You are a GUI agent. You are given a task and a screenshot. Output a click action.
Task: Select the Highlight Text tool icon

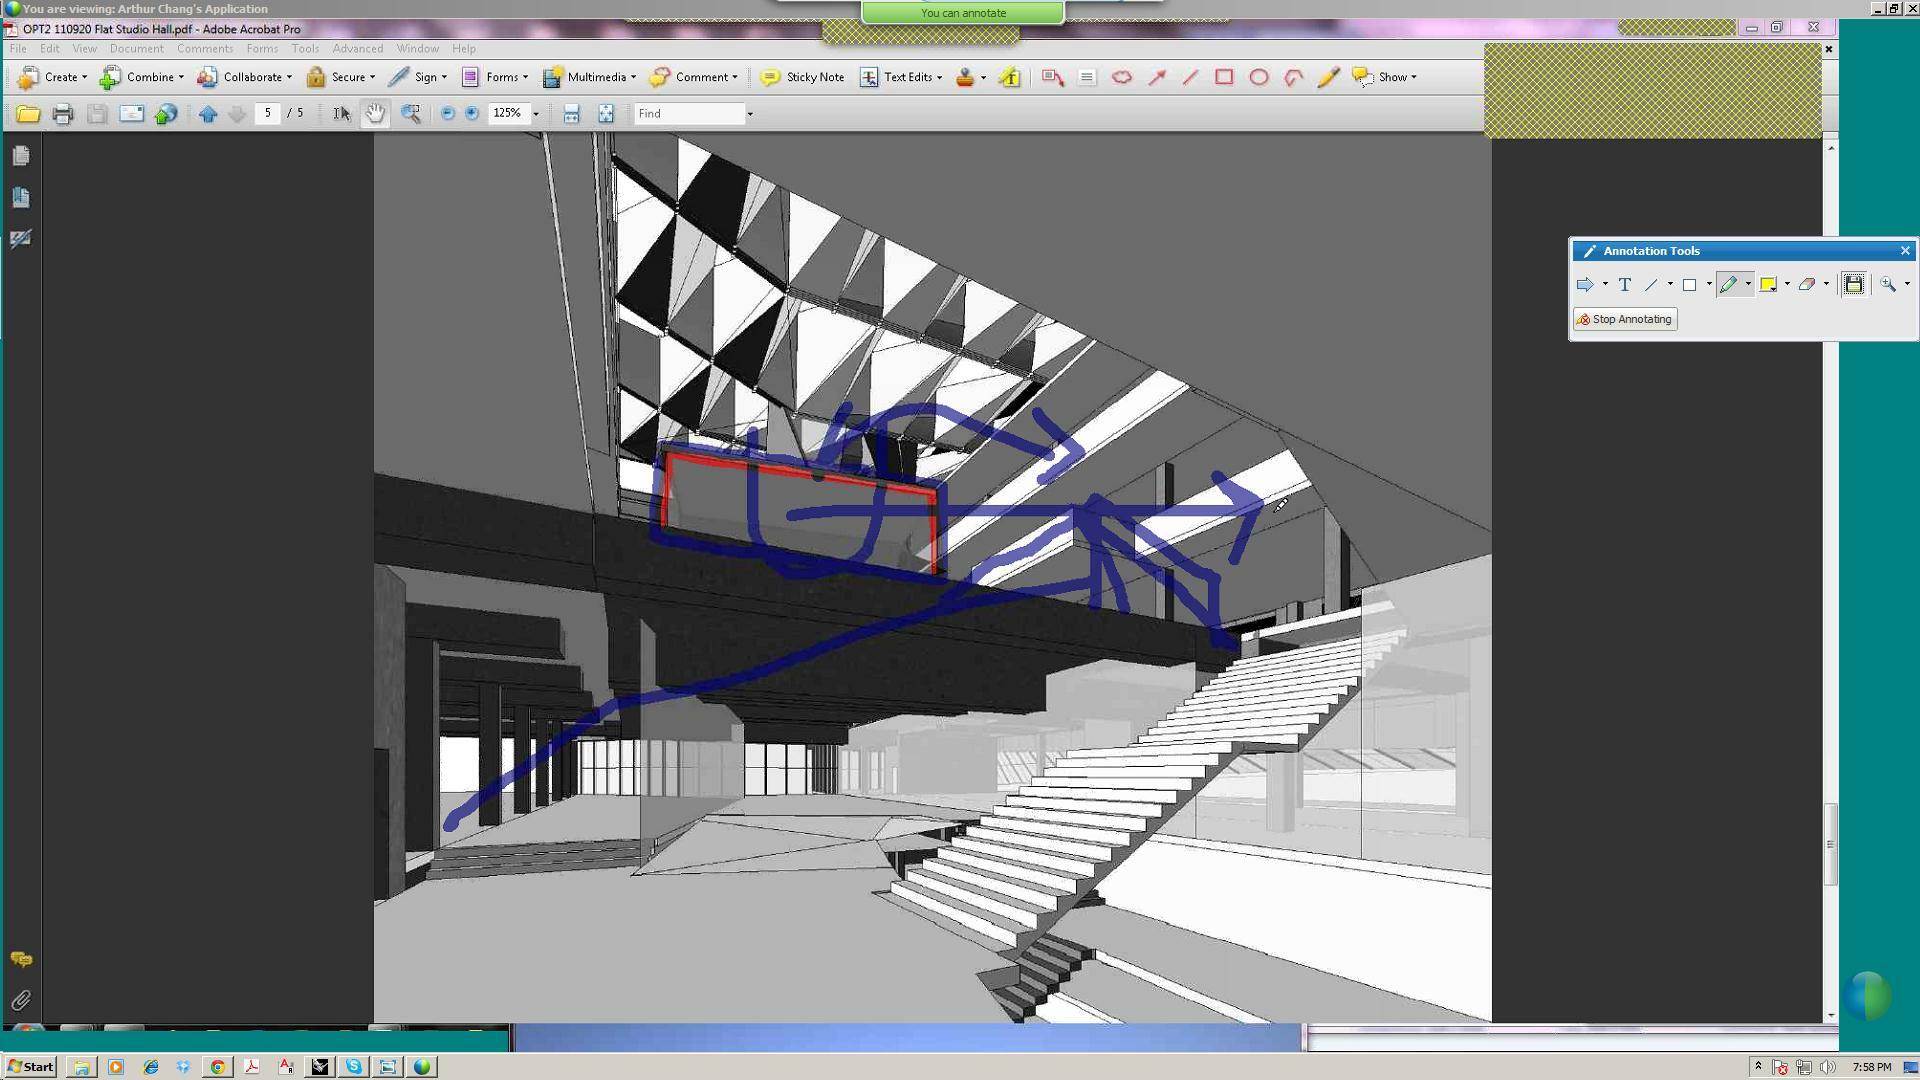click(x=1010, y=77)
